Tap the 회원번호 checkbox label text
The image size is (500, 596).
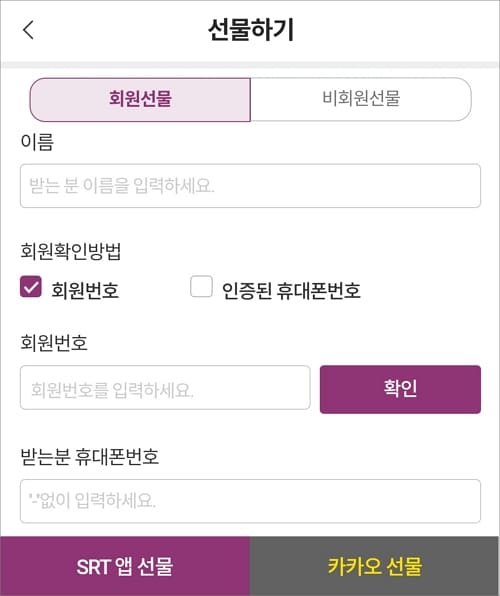[85, 290]
